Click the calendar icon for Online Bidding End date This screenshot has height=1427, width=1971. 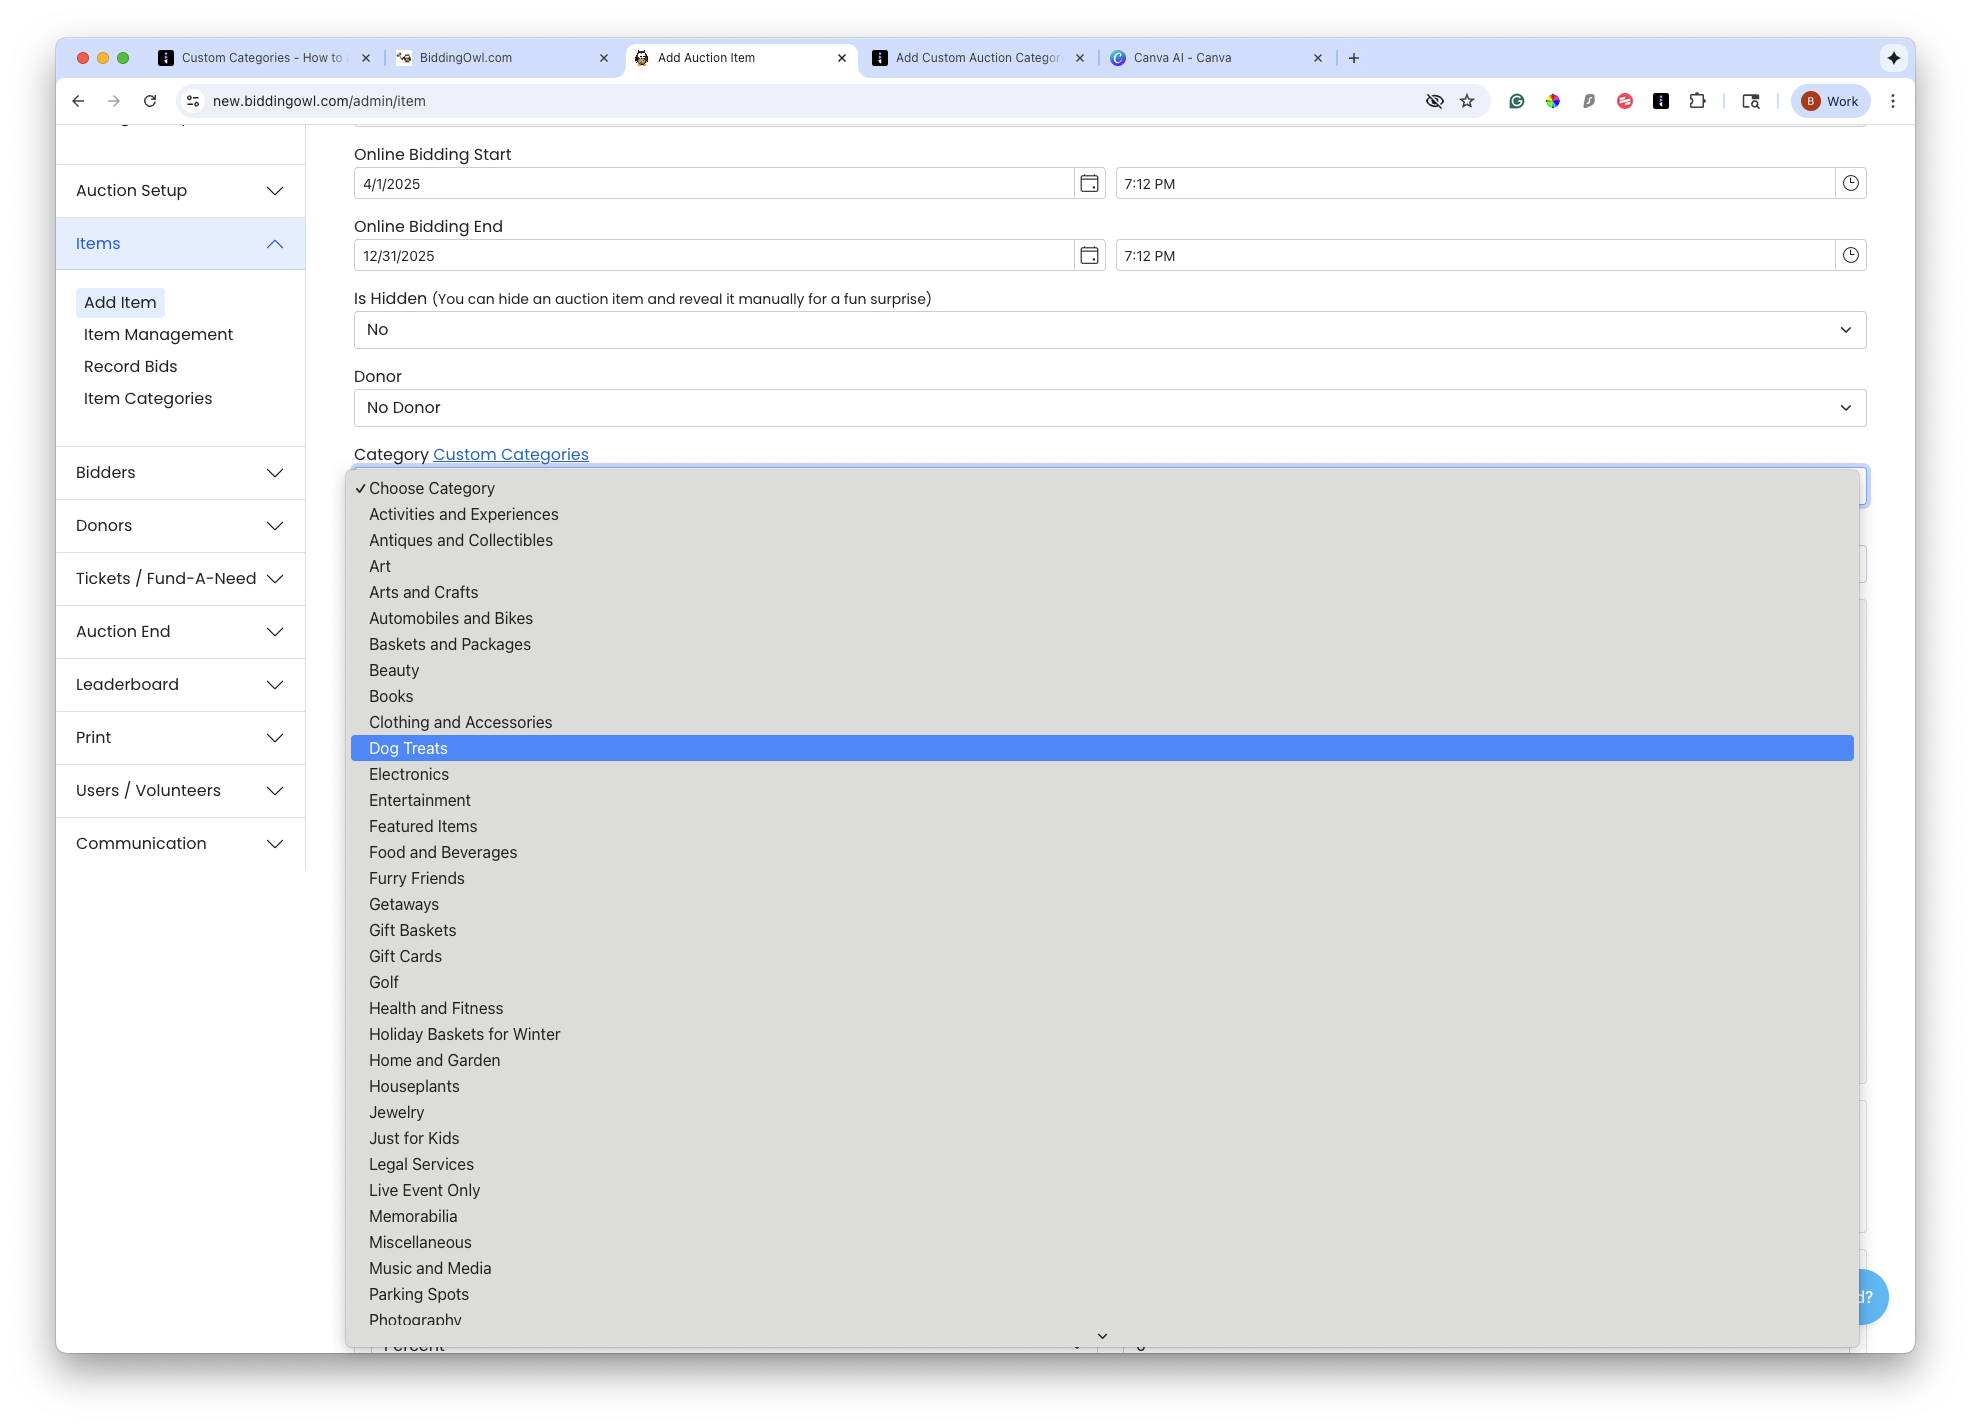[1090, 255]
